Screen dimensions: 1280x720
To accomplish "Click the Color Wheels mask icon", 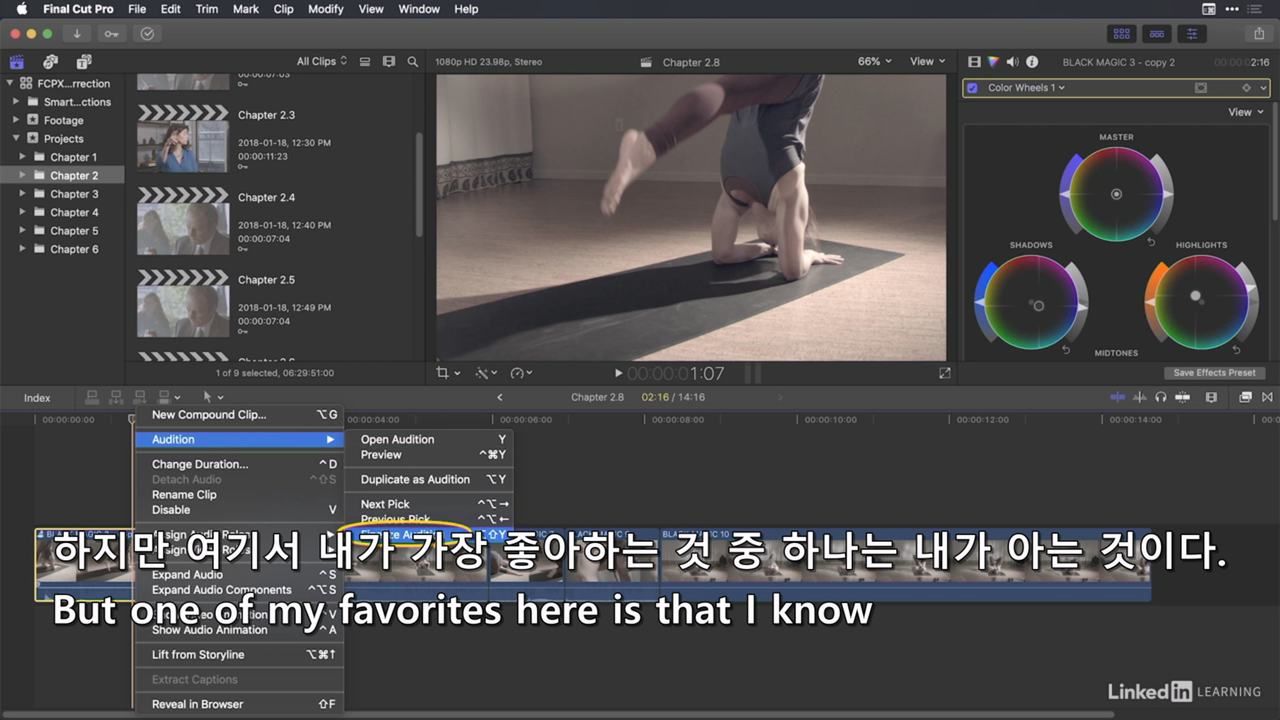I will [x=1201, y=88].
